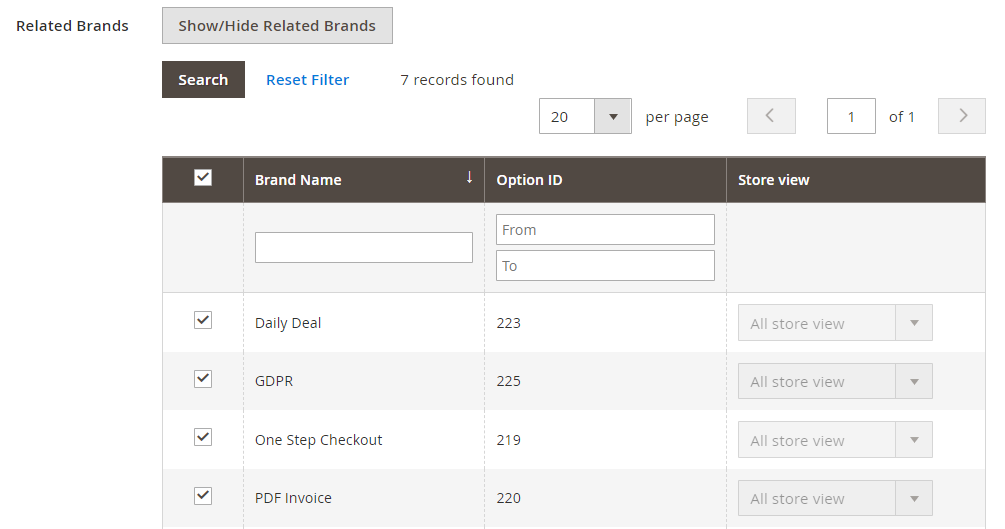
Task: Click the Search button
Action: click(x=203, y=80)
